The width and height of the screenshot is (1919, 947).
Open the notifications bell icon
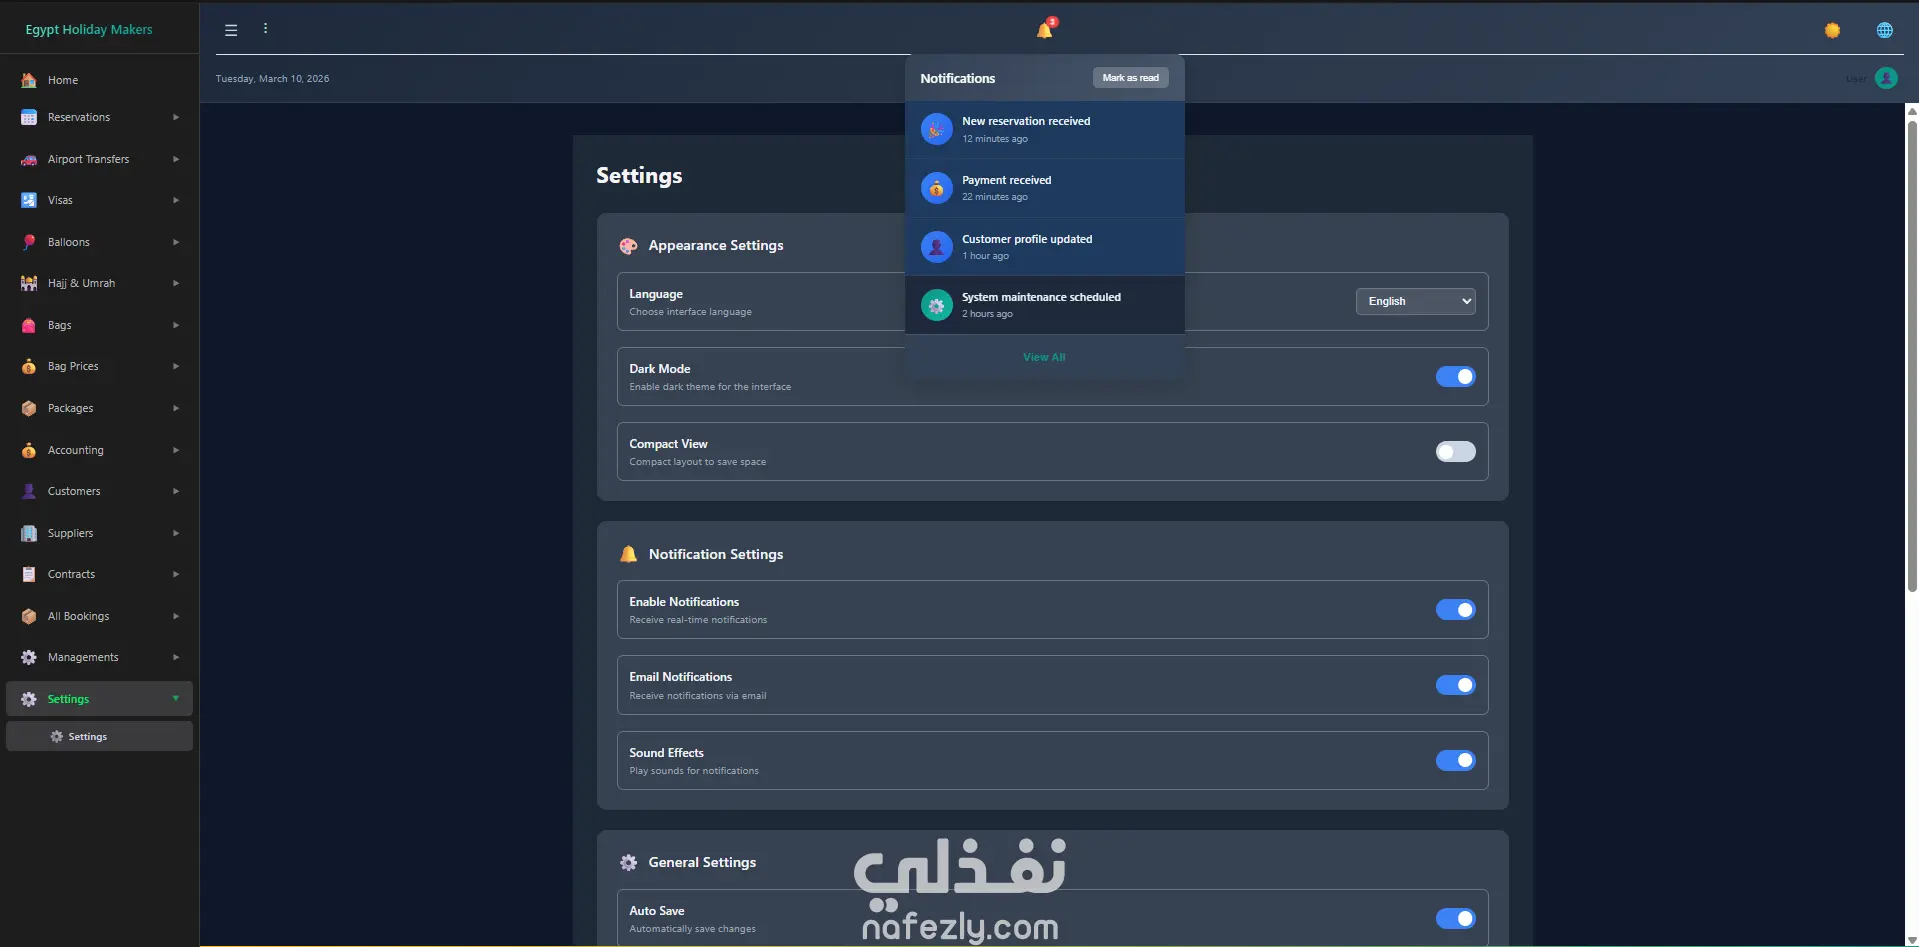[x=1045, y=29]
